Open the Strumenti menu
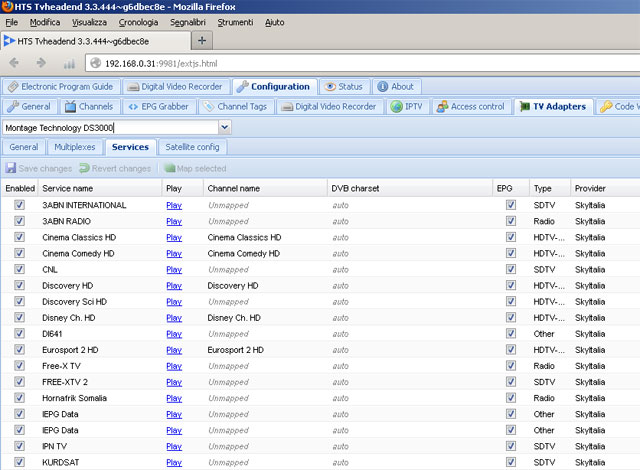Image resolution: width=640 pixels, height=470 pixels. (x=235, y=22)
